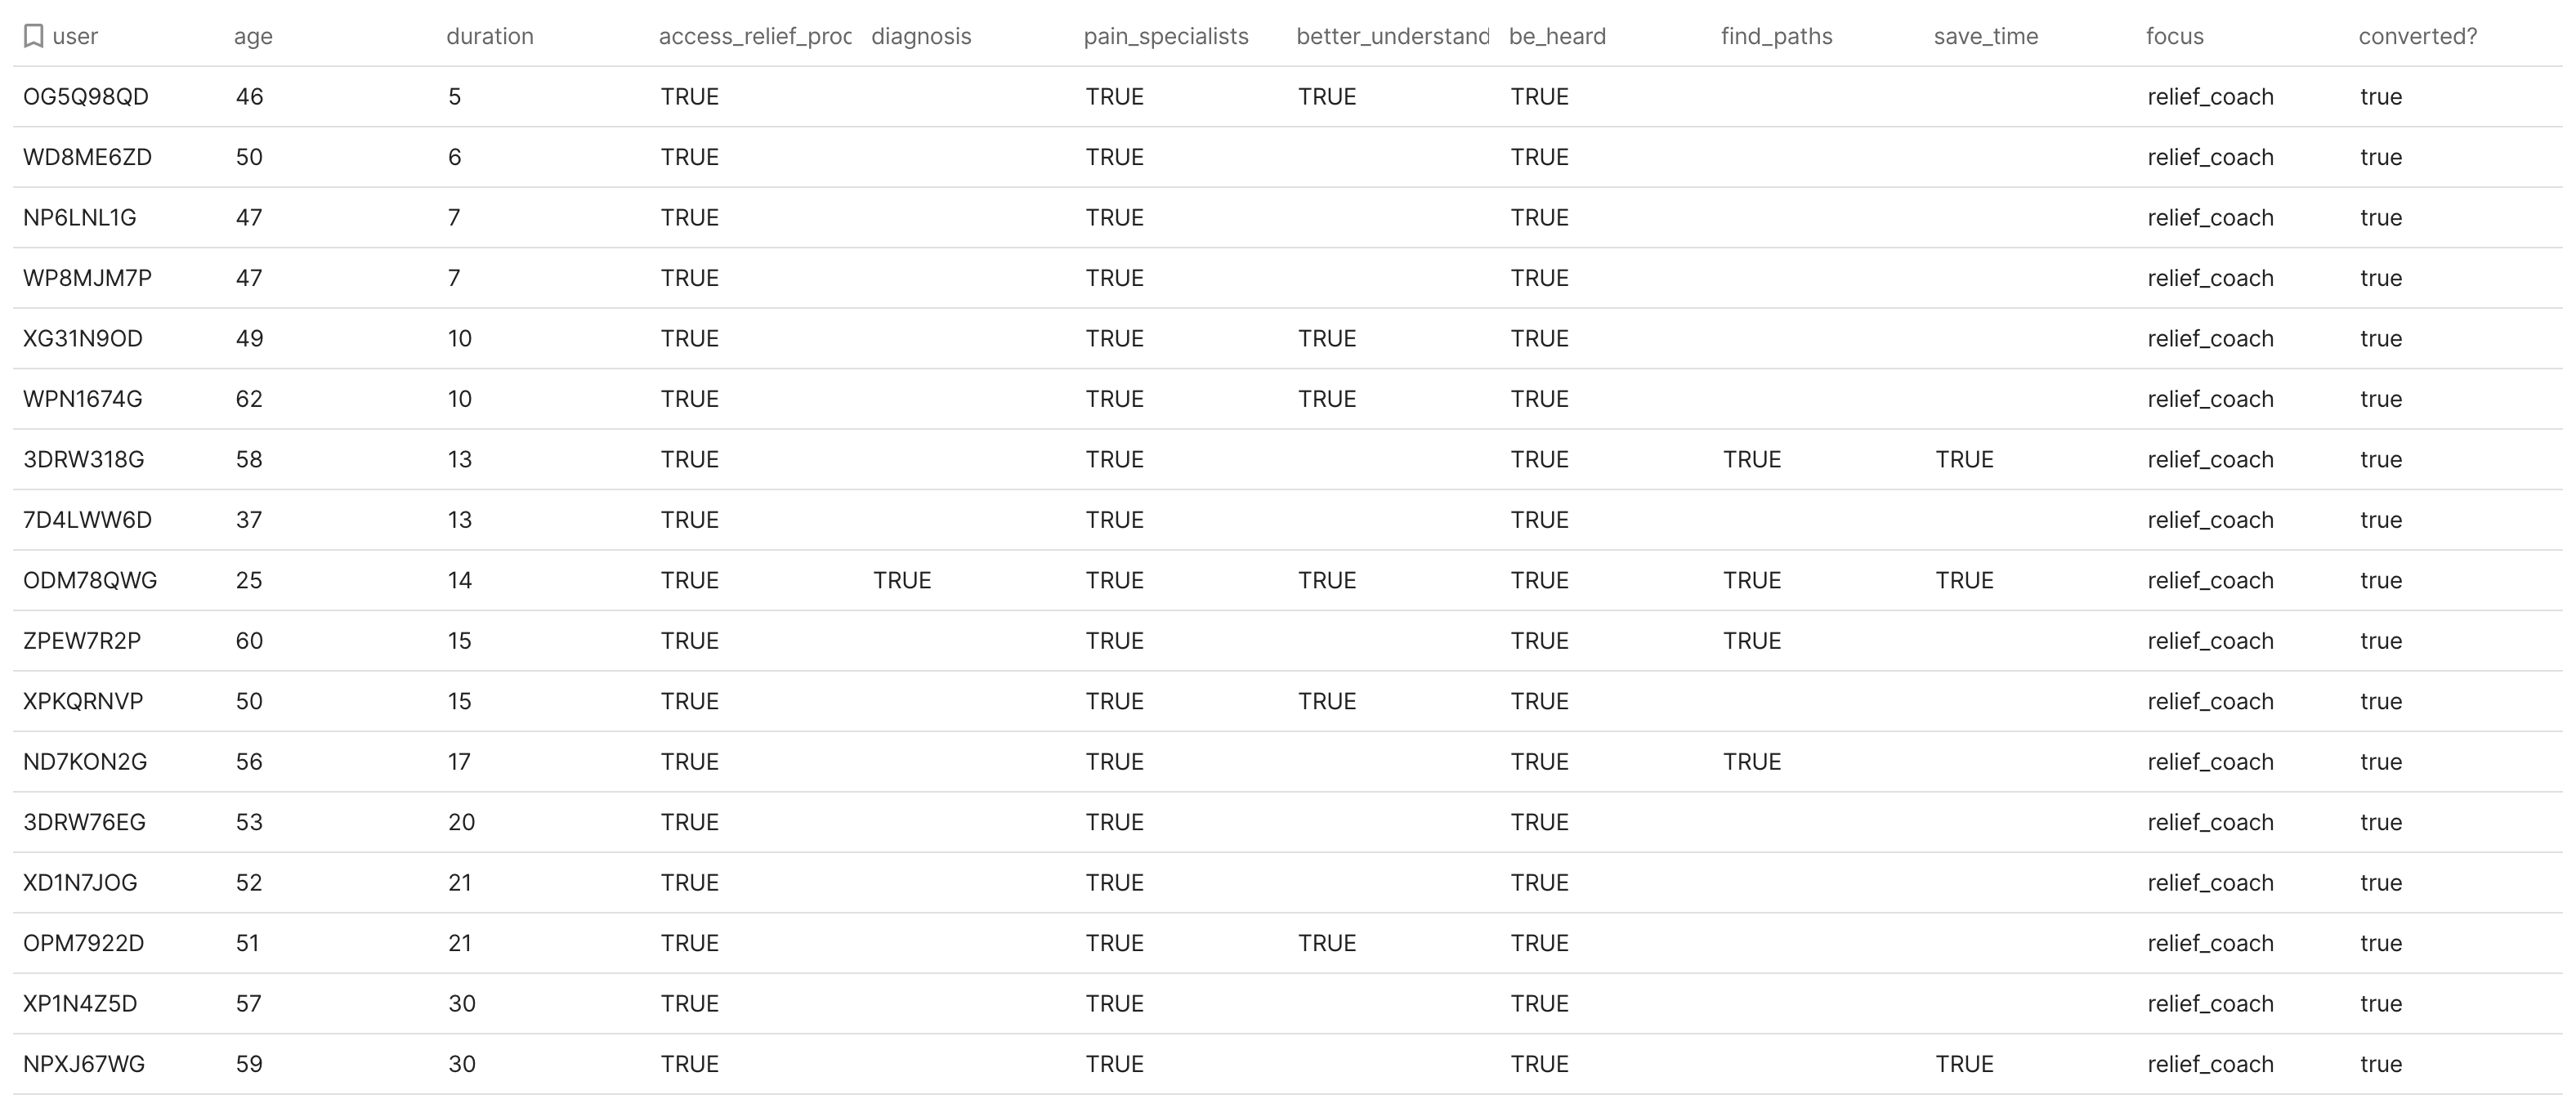Image resolution: width=2576 pixels, height=1108 pixels.
Task: Click relief_coach focus cell for 3DRW76EG
Action: pyautogui.click(x=2210, y=822)
